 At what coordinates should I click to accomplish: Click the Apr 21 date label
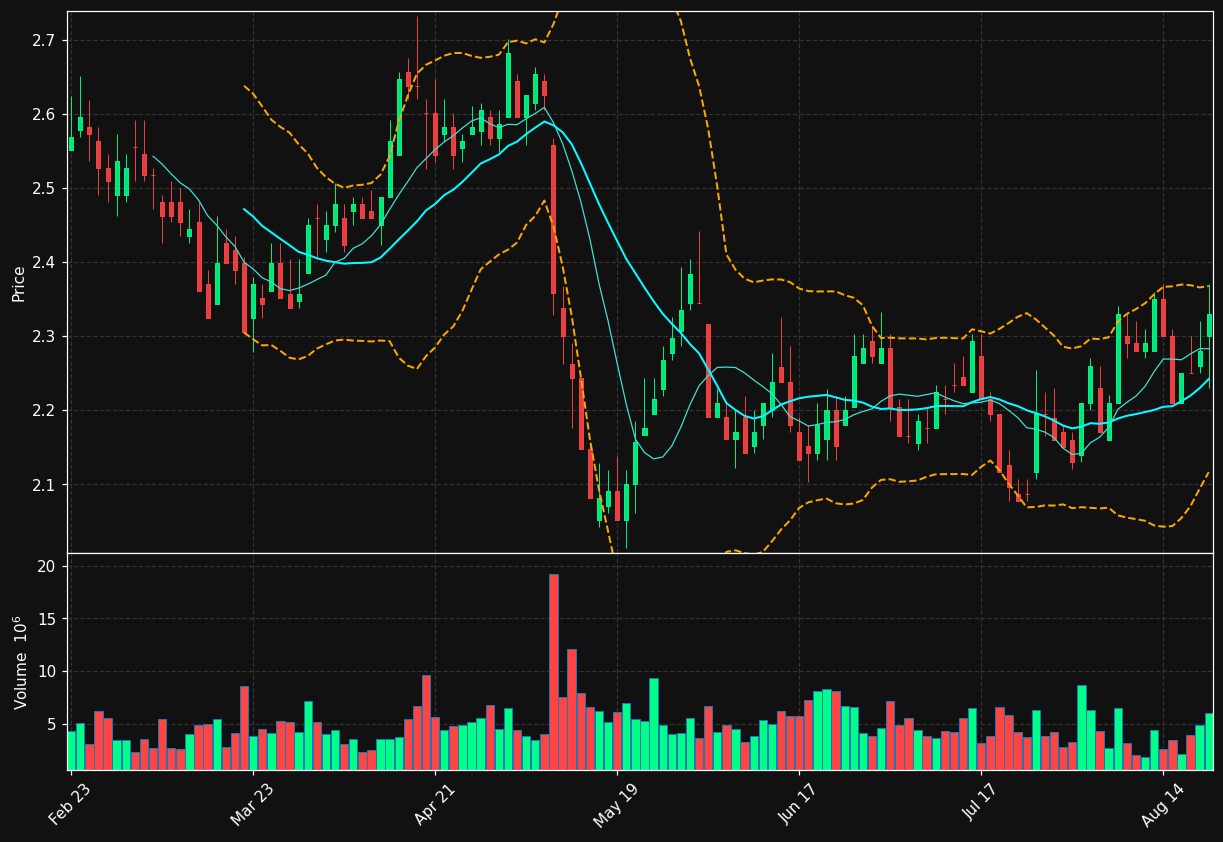(435, 803)
